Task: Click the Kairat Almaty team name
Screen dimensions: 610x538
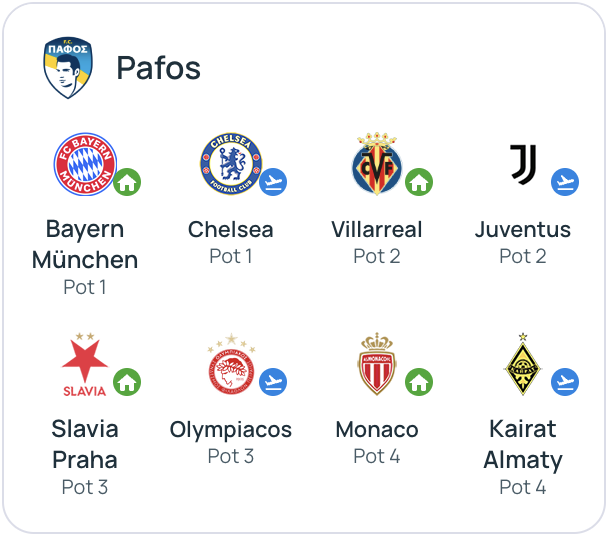Action: pos(523,445)
